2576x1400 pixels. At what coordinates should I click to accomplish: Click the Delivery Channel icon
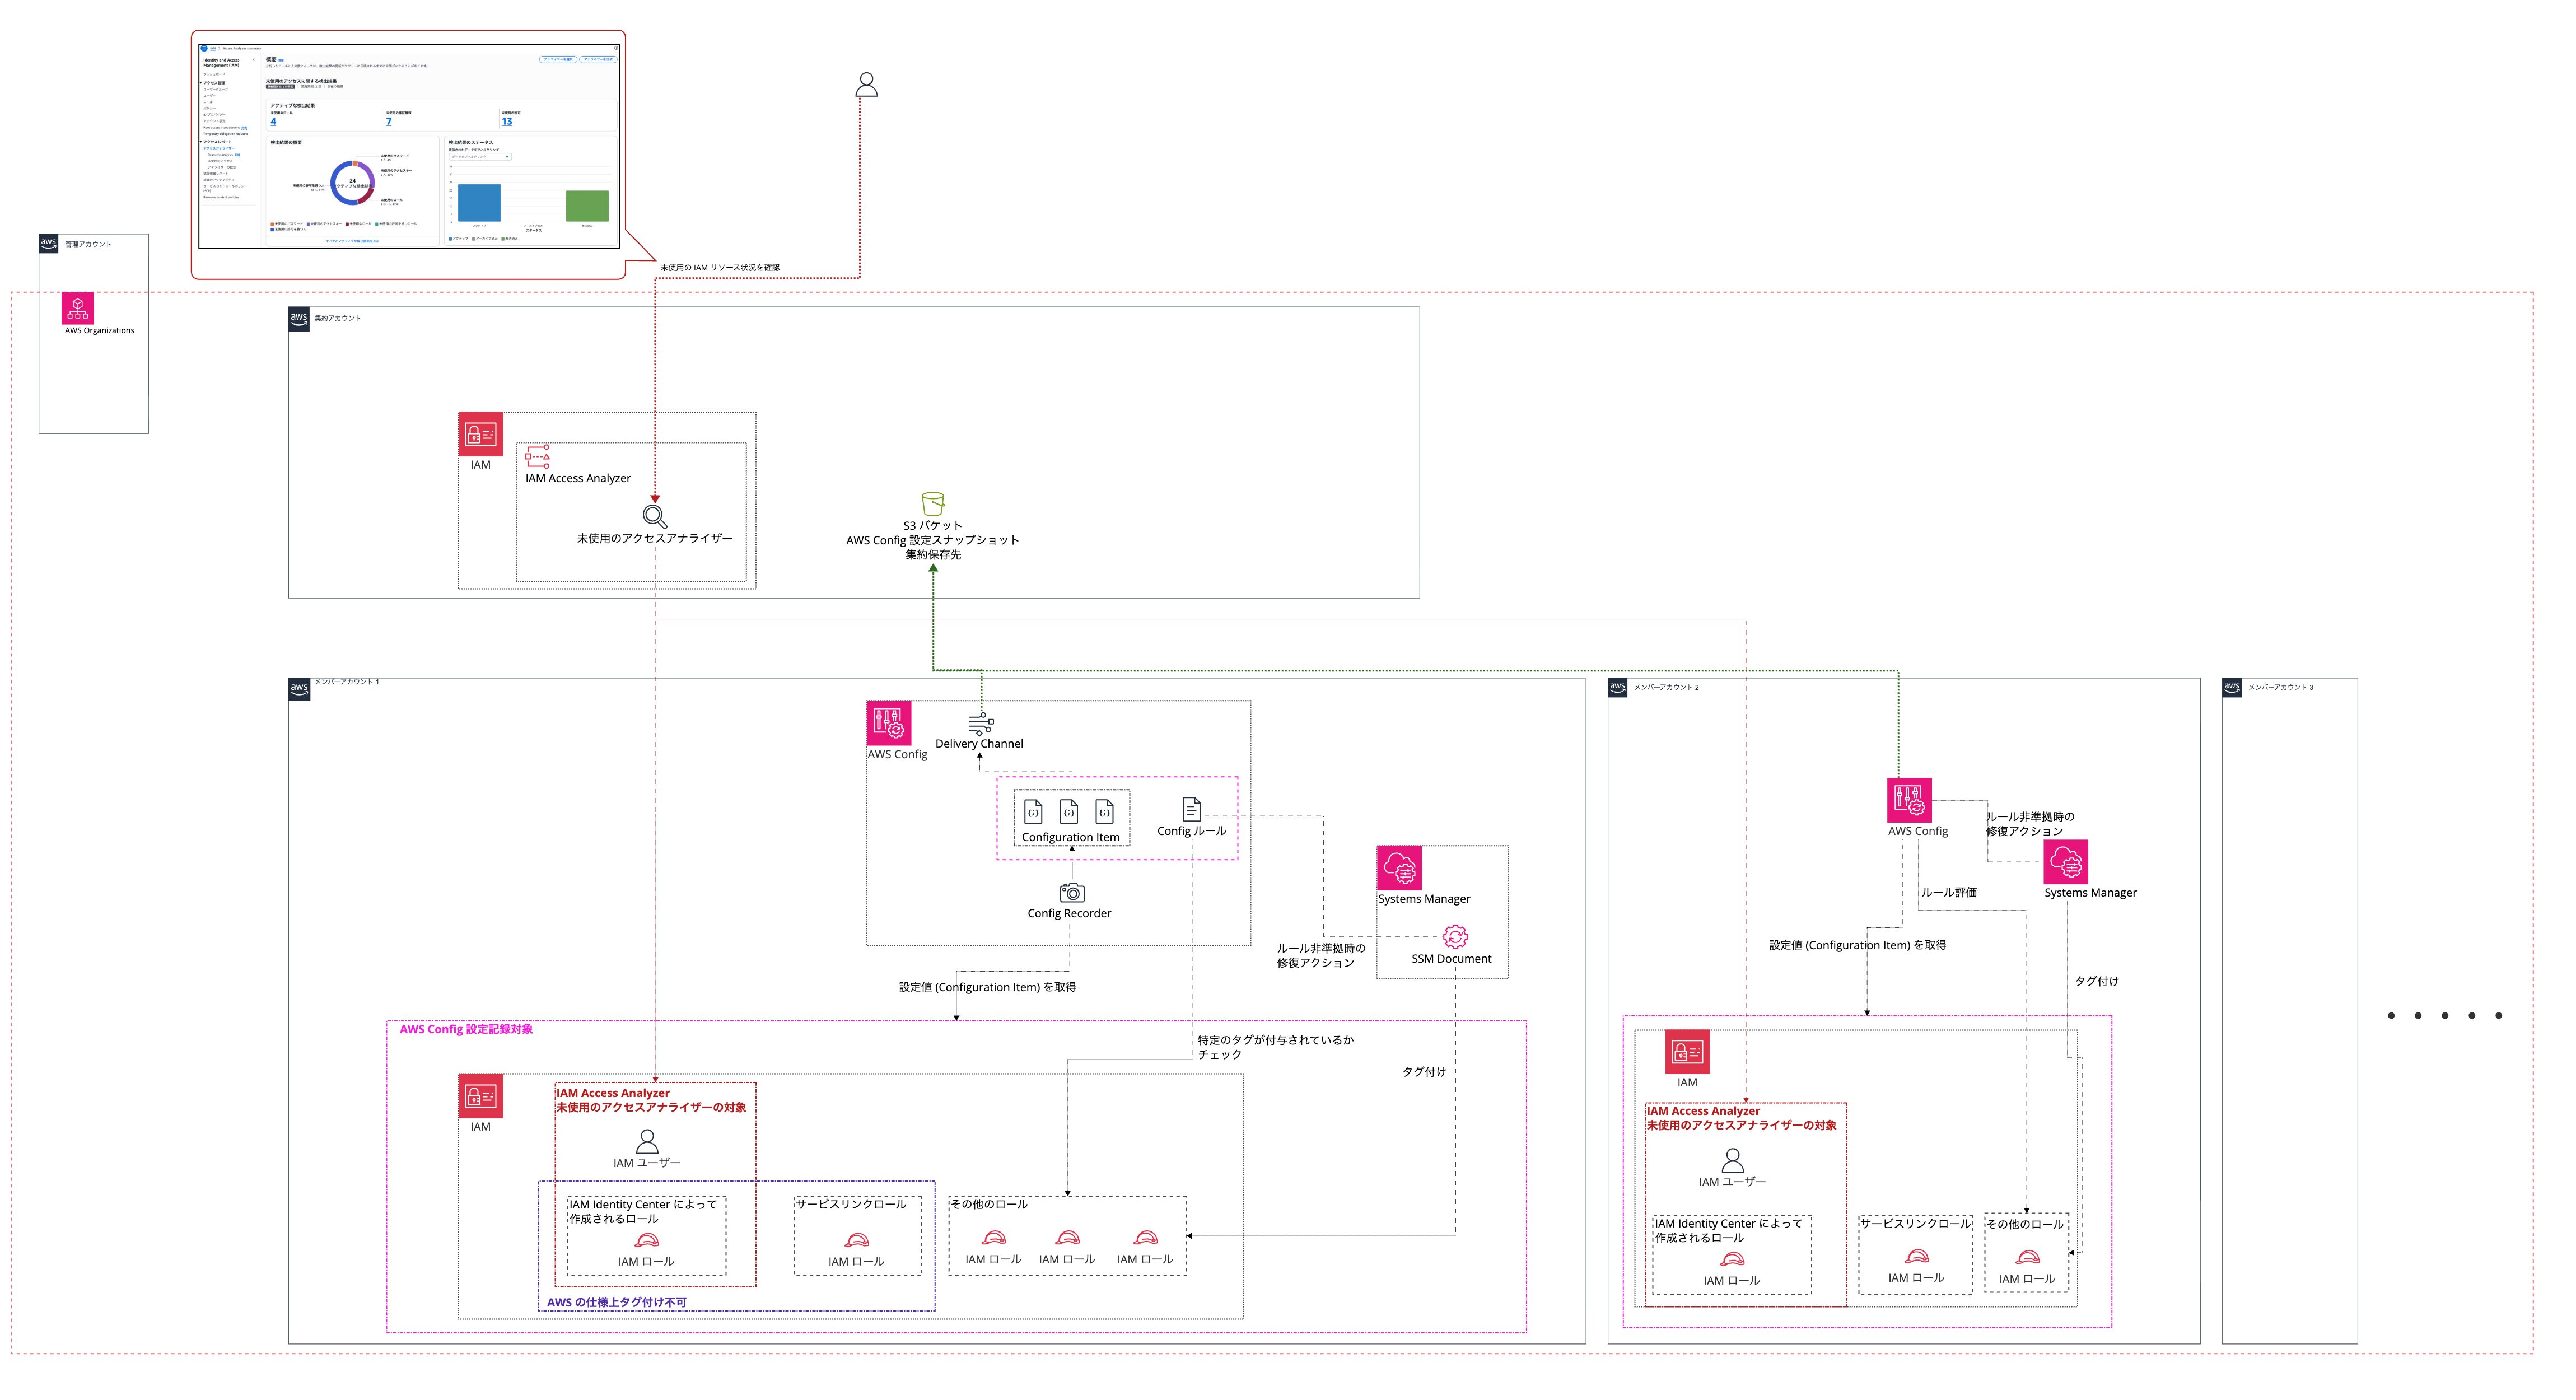[980, 724]
